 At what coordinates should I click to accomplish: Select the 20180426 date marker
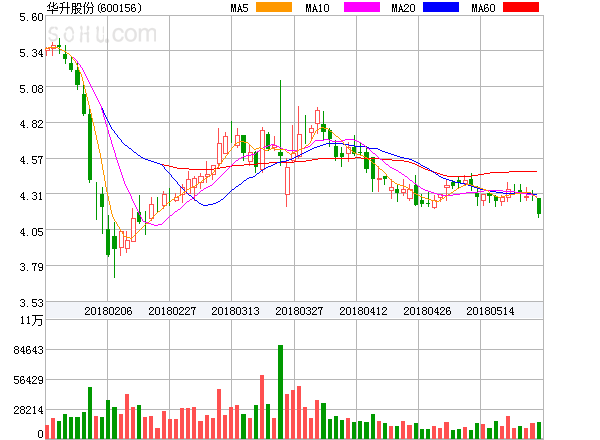(428, 311)
